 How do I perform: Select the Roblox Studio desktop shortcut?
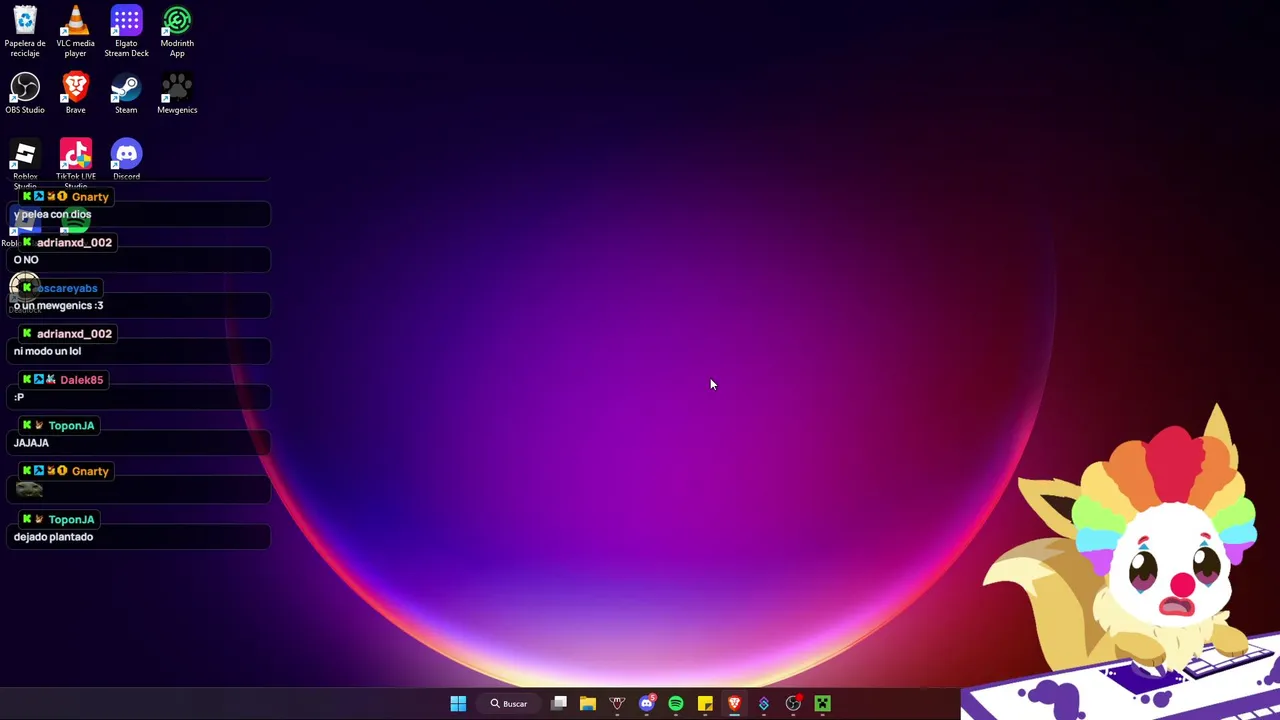point(25,162)
